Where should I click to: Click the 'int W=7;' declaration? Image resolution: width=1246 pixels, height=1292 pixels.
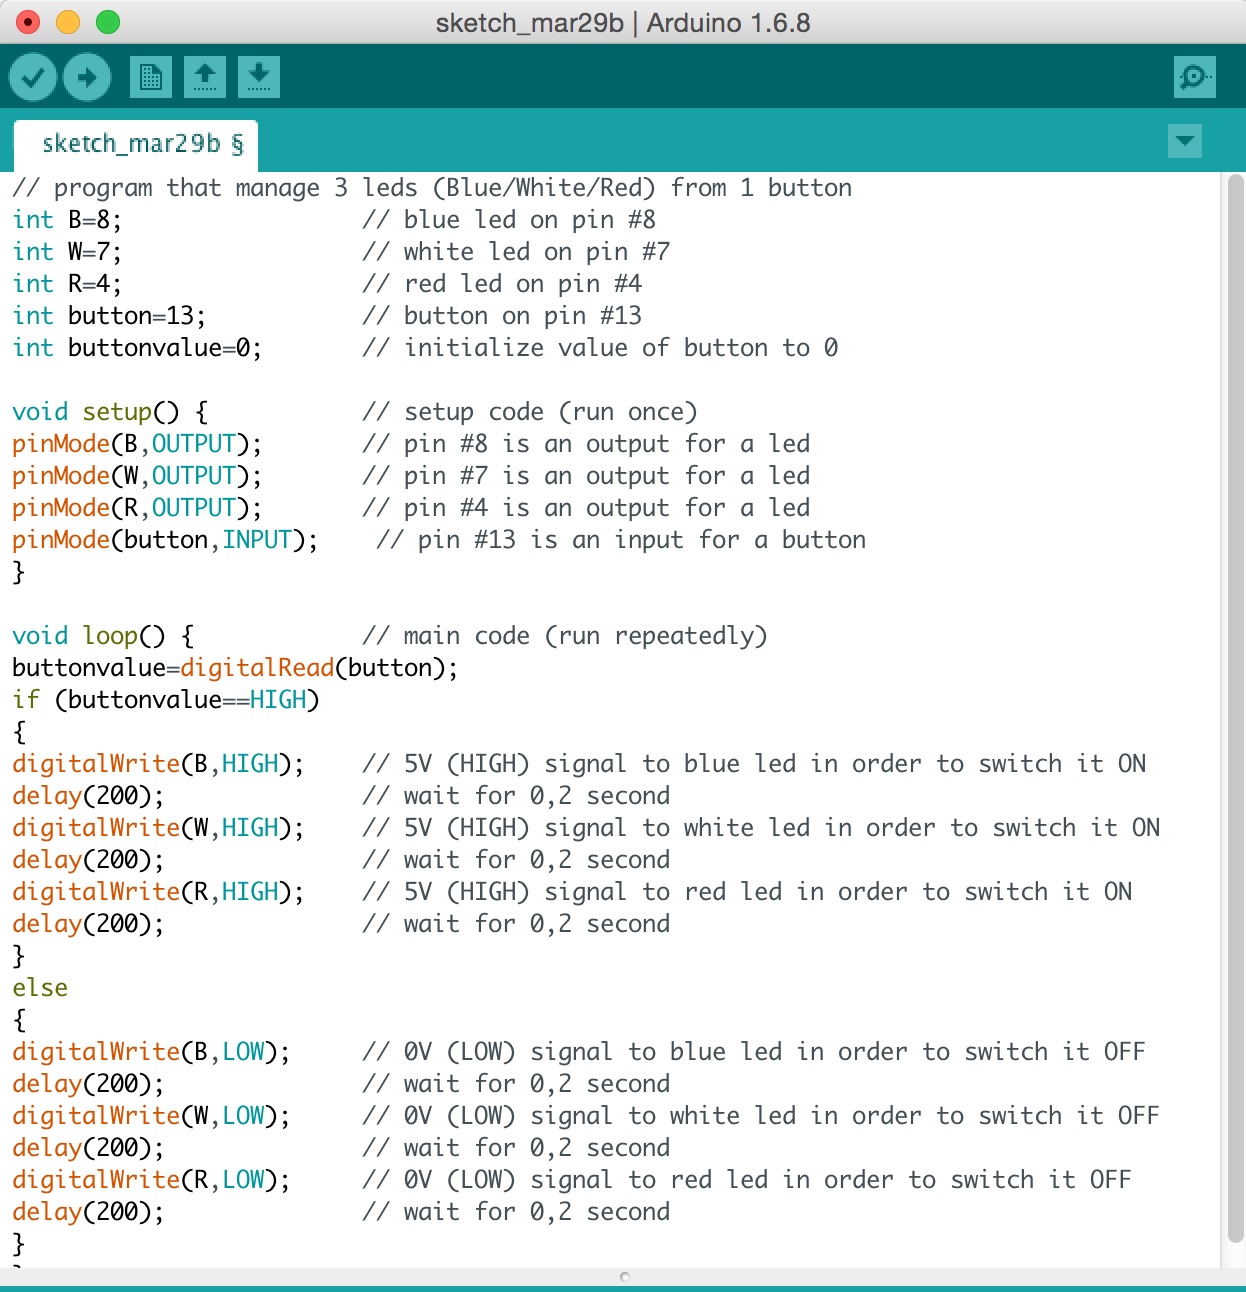click(67, 252)
